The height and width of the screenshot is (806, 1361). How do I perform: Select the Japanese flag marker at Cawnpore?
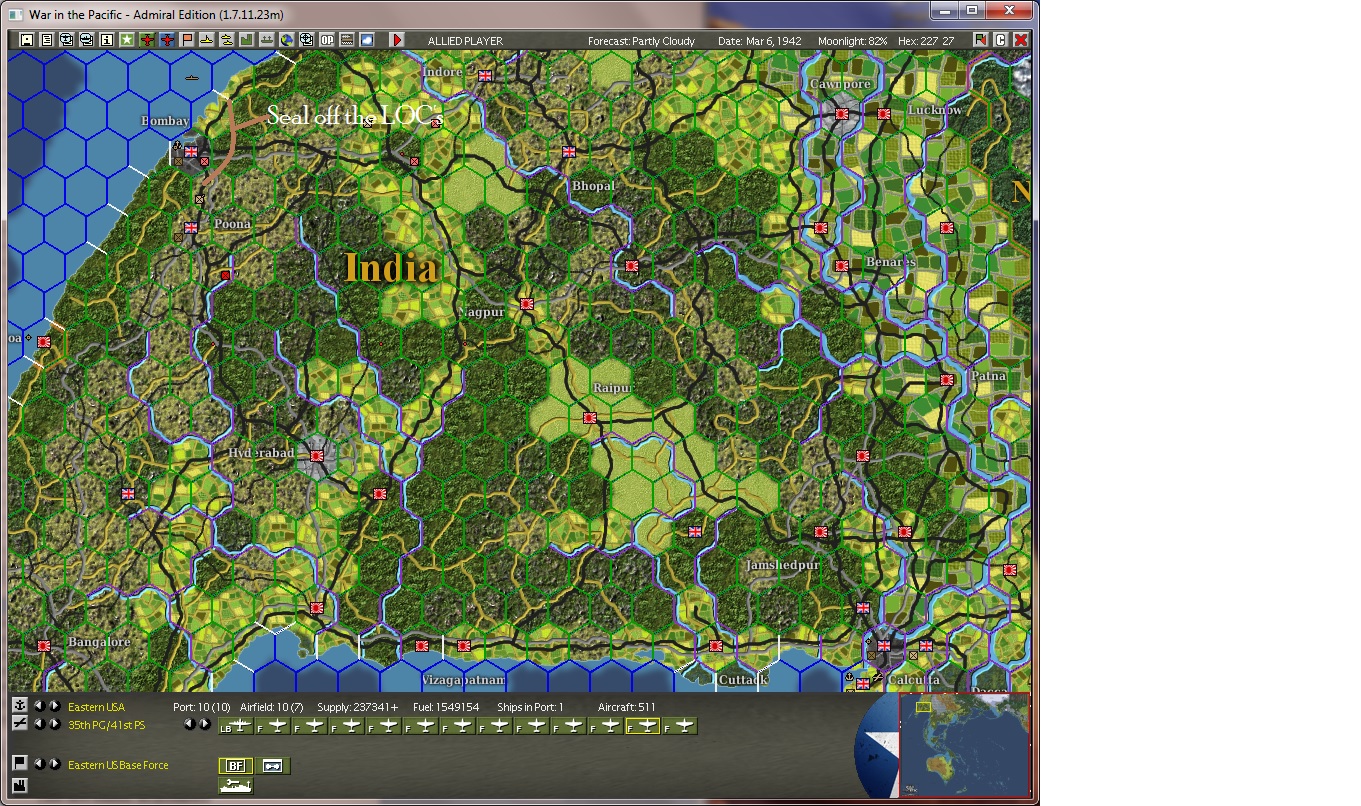[x=842, y=114]
